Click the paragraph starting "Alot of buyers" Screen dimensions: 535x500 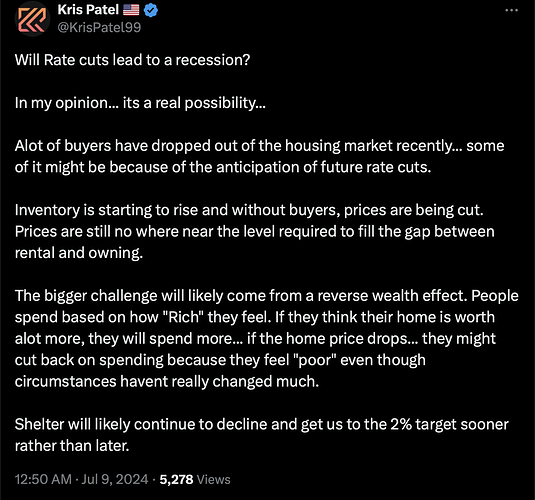tap(259, 156)
